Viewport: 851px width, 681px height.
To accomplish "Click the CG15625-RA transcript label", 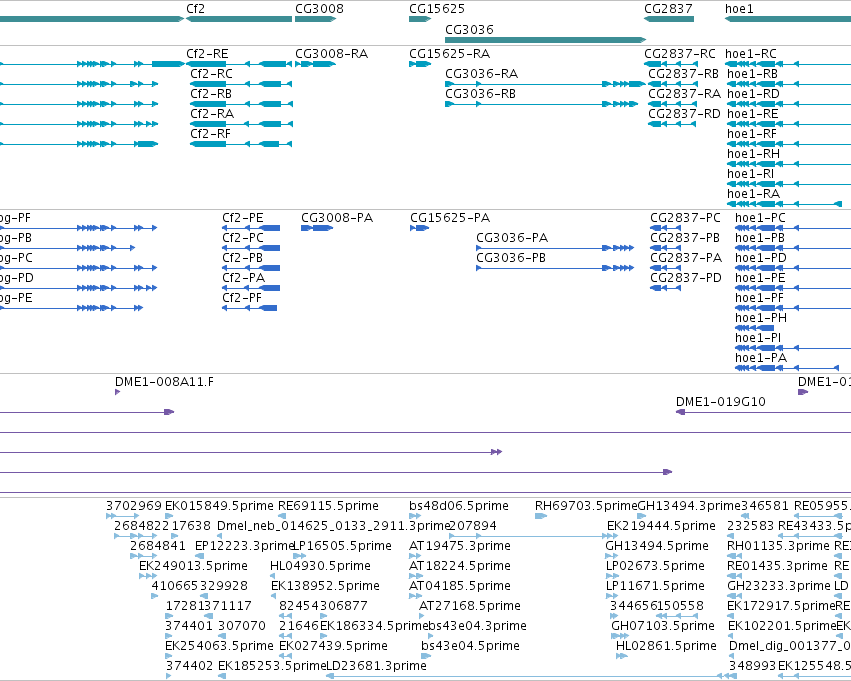I will click(449, 54).
